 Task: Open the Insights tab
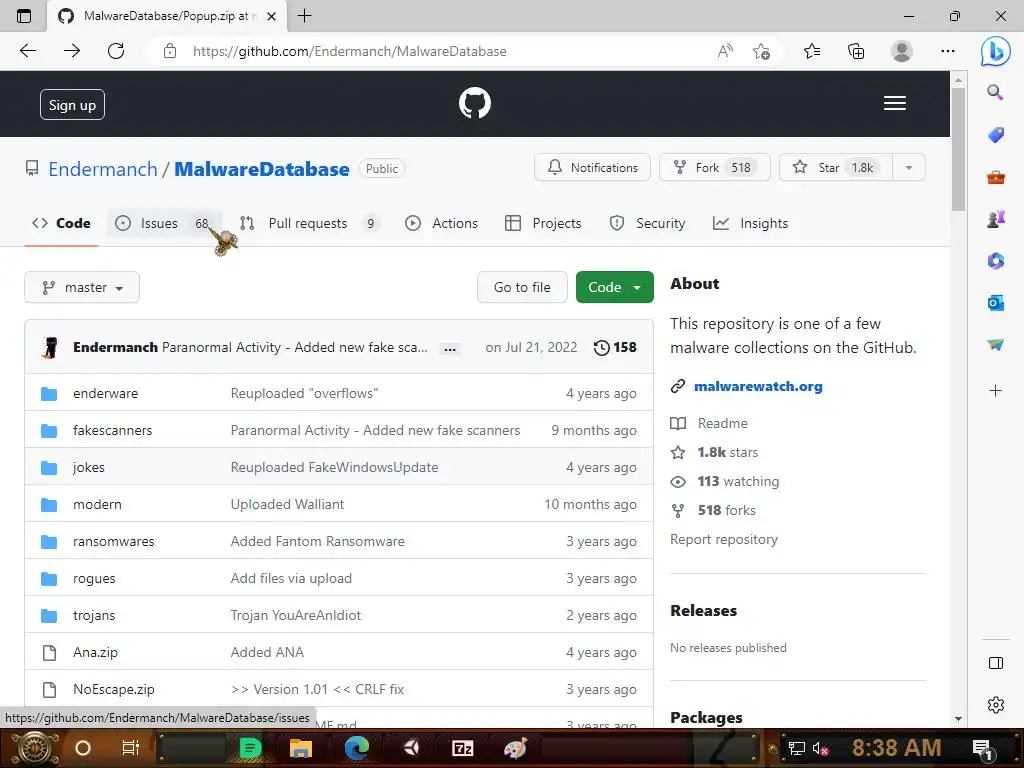pos(751,223)
